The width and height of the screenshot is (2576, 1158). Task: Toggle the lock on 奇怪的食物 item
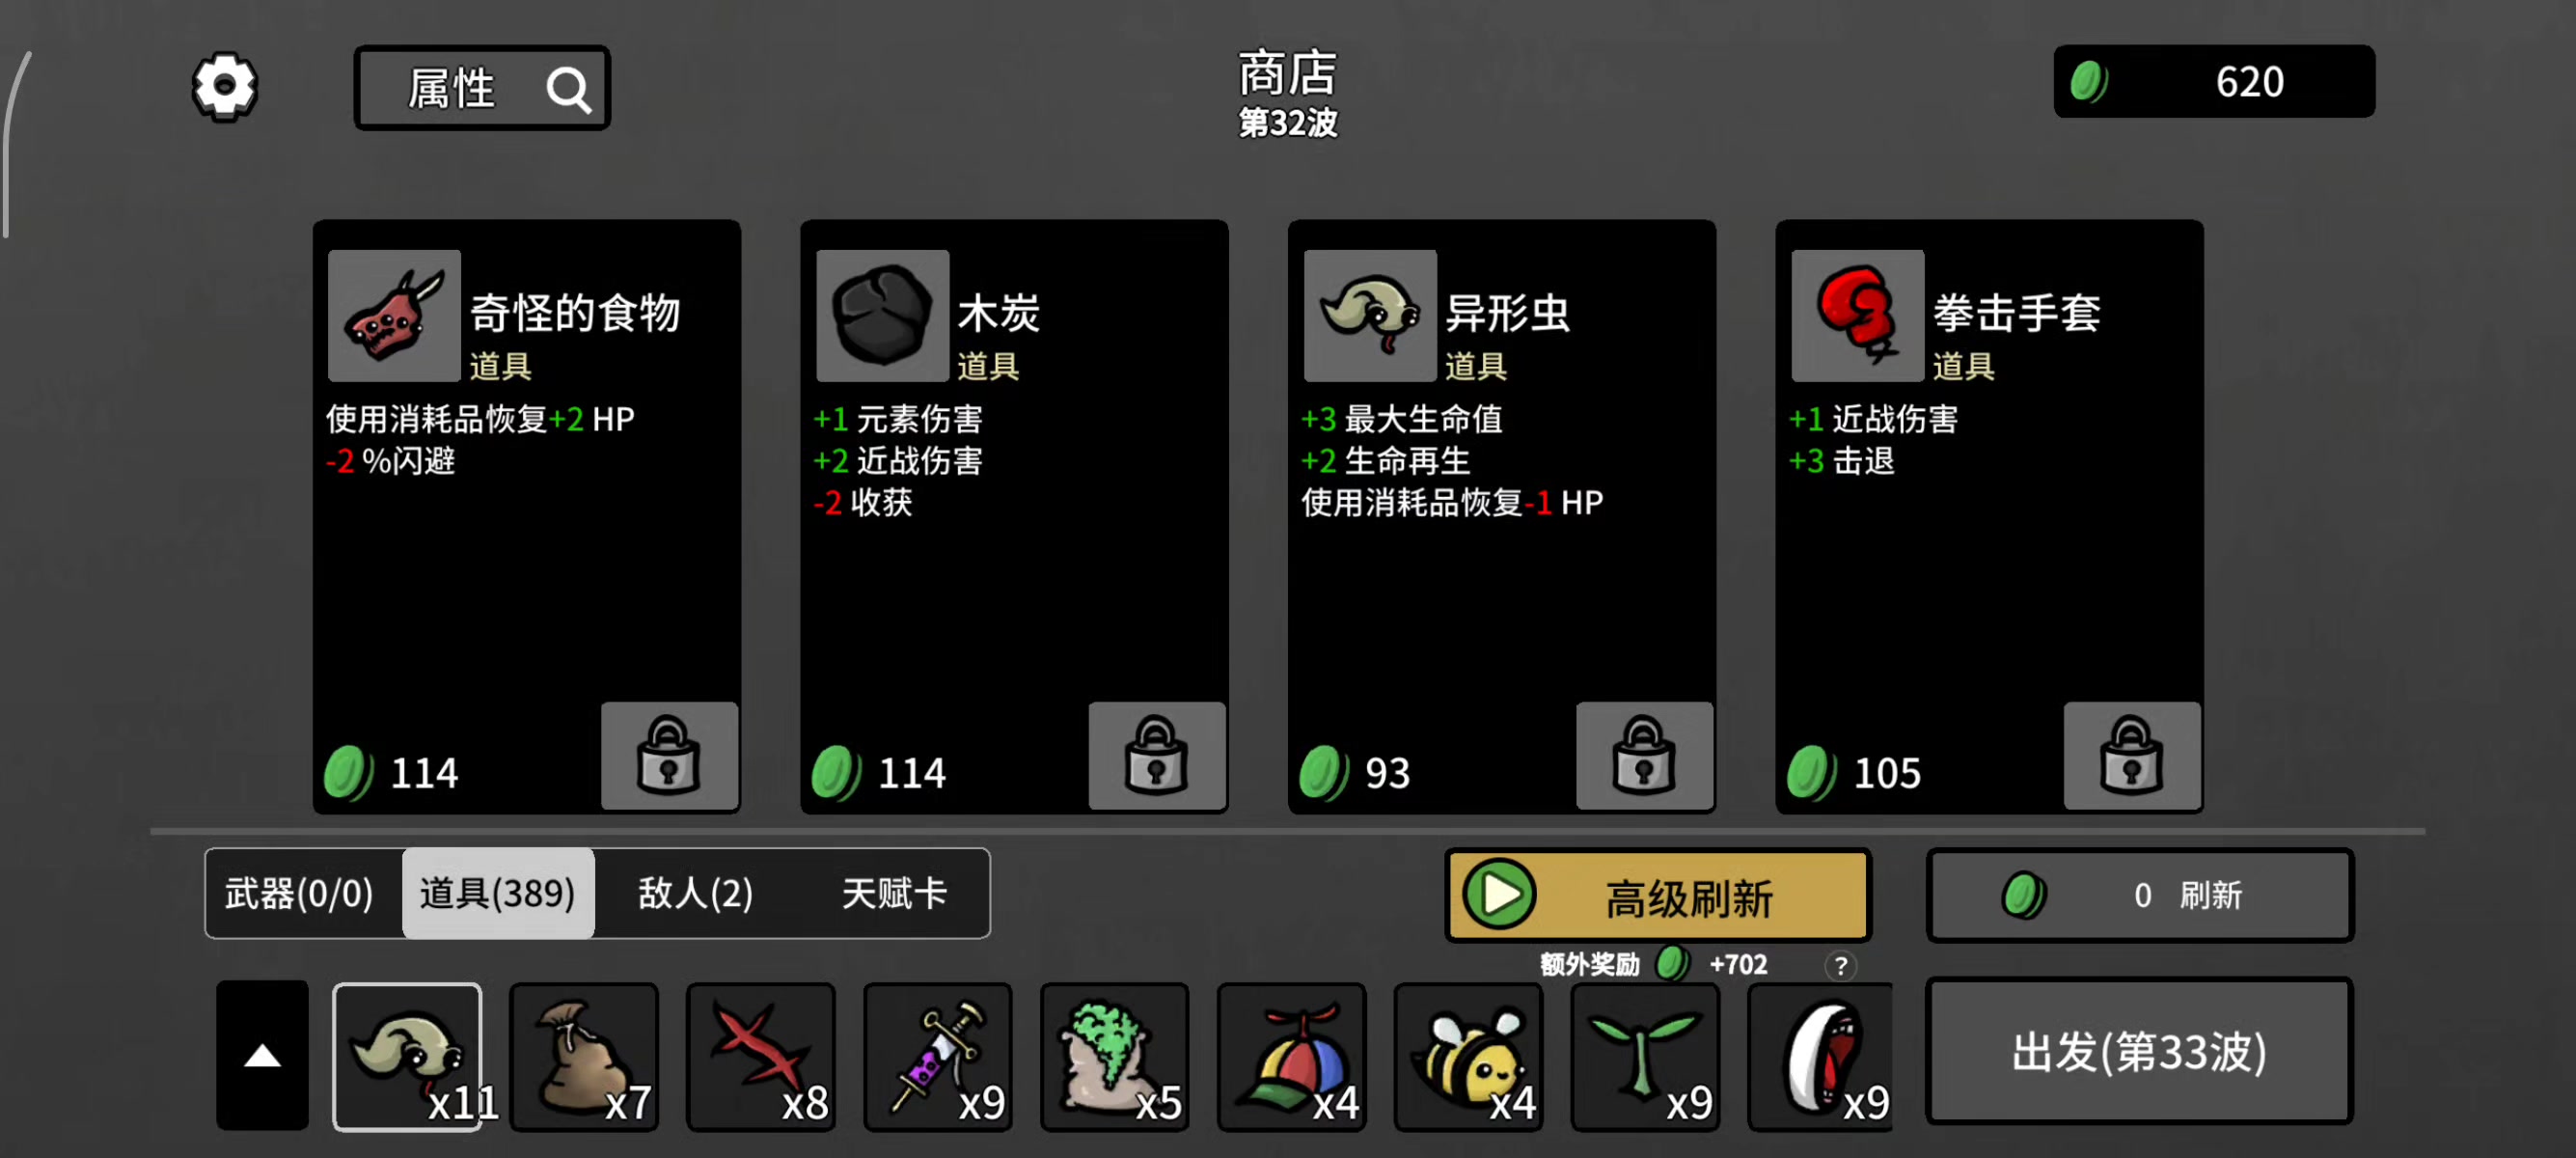(x=669, y=755)
